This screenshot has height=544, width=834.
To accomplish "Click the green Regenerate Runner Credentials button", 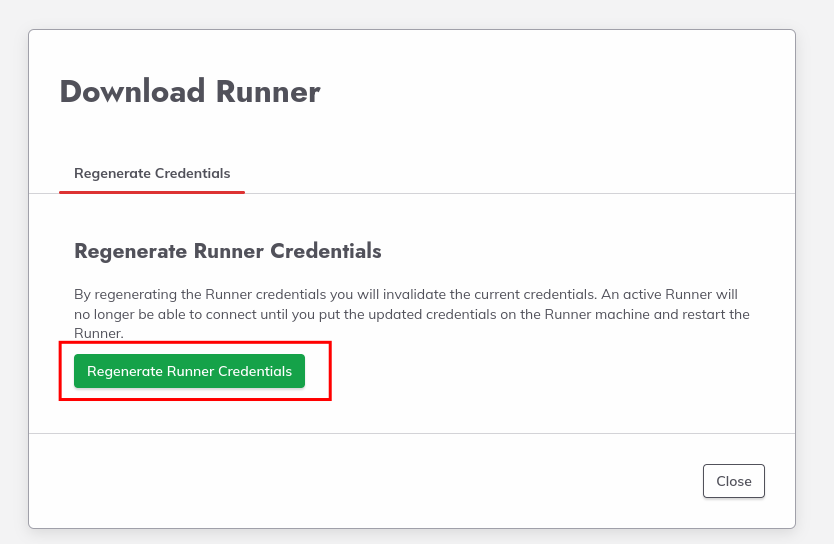I will [189, 371].
